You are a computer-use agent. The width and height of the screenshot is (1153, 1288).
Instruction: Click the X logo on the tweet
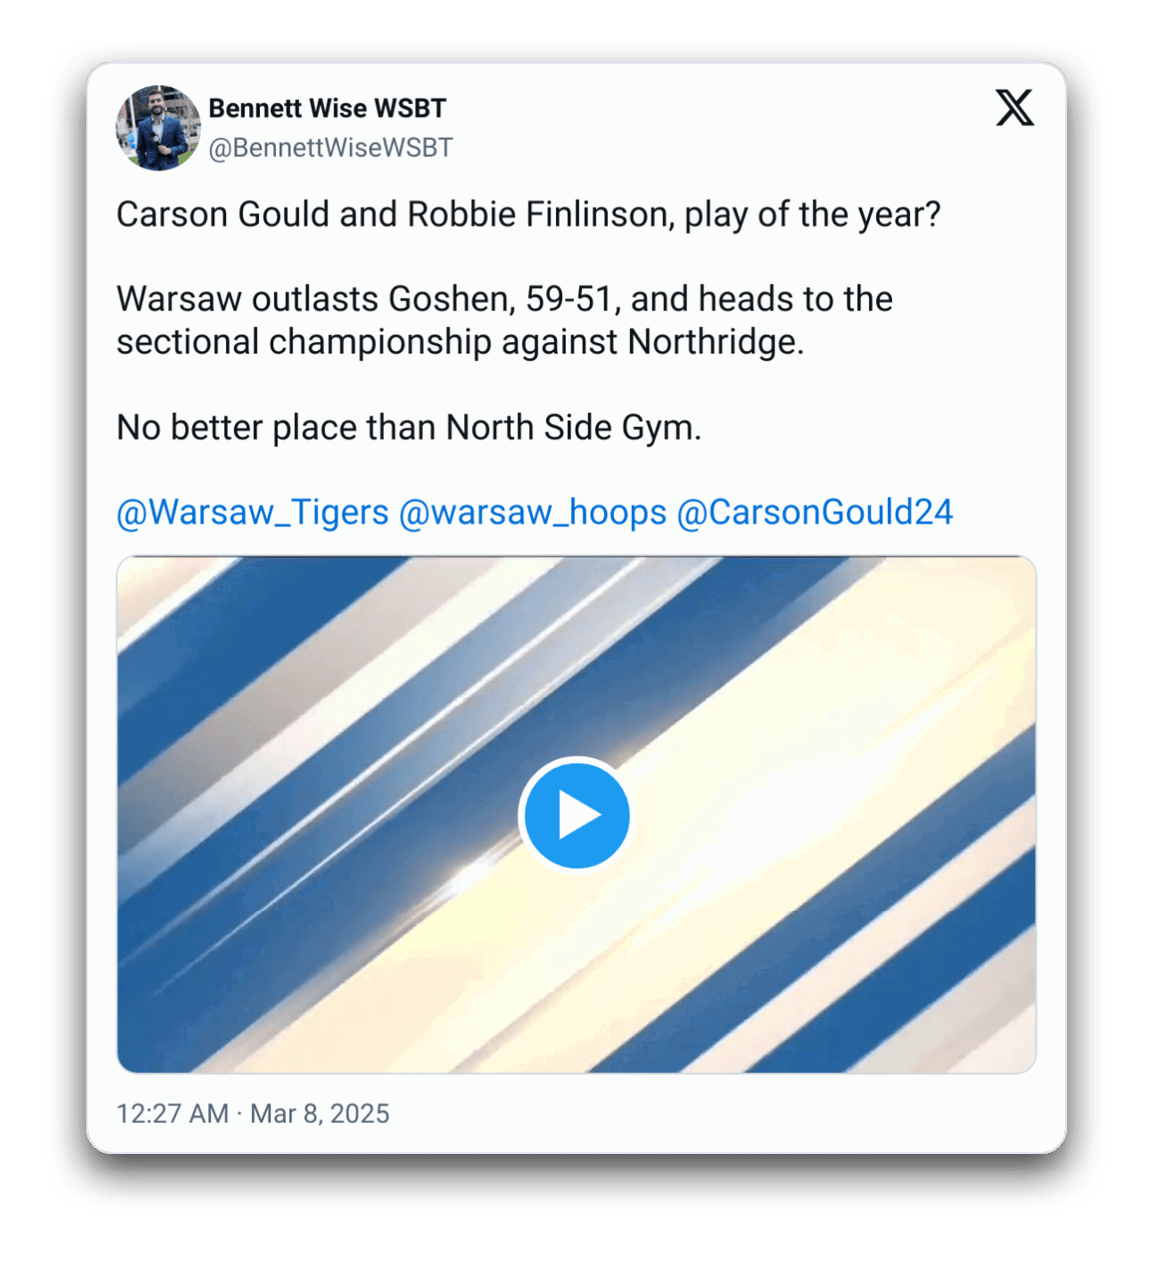pyautogui.click(x=1014, y=108)
